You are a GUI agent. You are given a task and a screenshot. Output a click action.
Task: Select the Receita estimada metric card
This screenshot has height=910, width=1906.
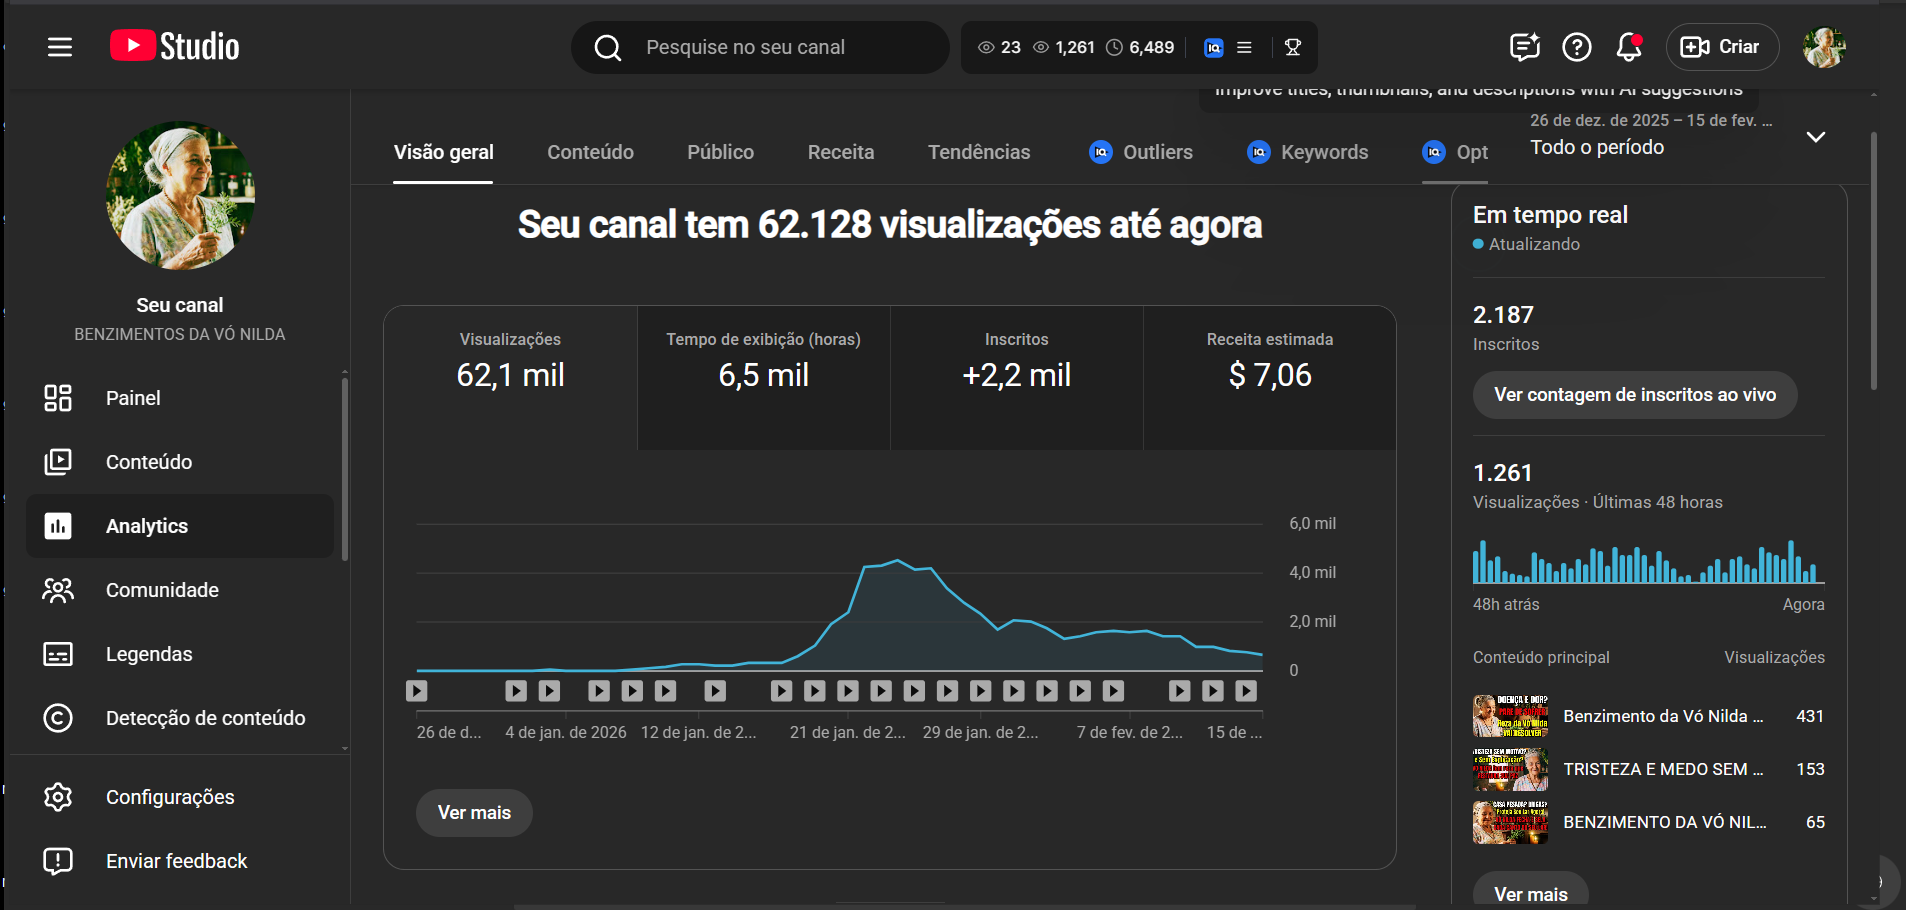point(1270,378)
